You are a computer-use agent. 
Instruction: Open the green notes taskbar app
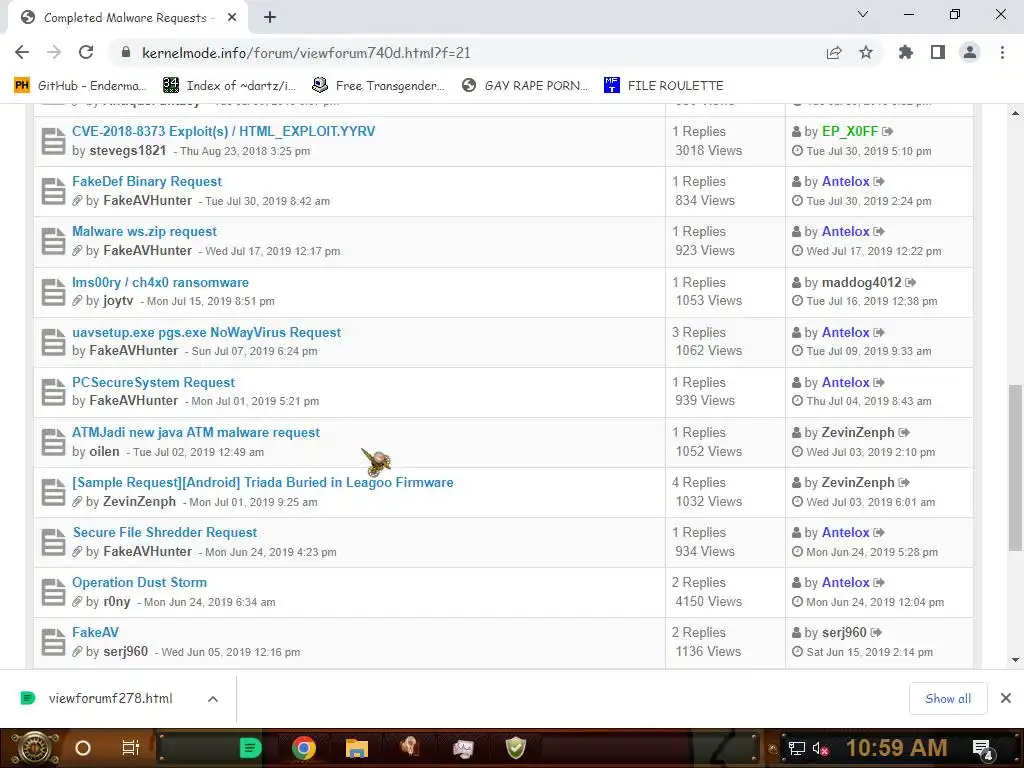point(250,748)
